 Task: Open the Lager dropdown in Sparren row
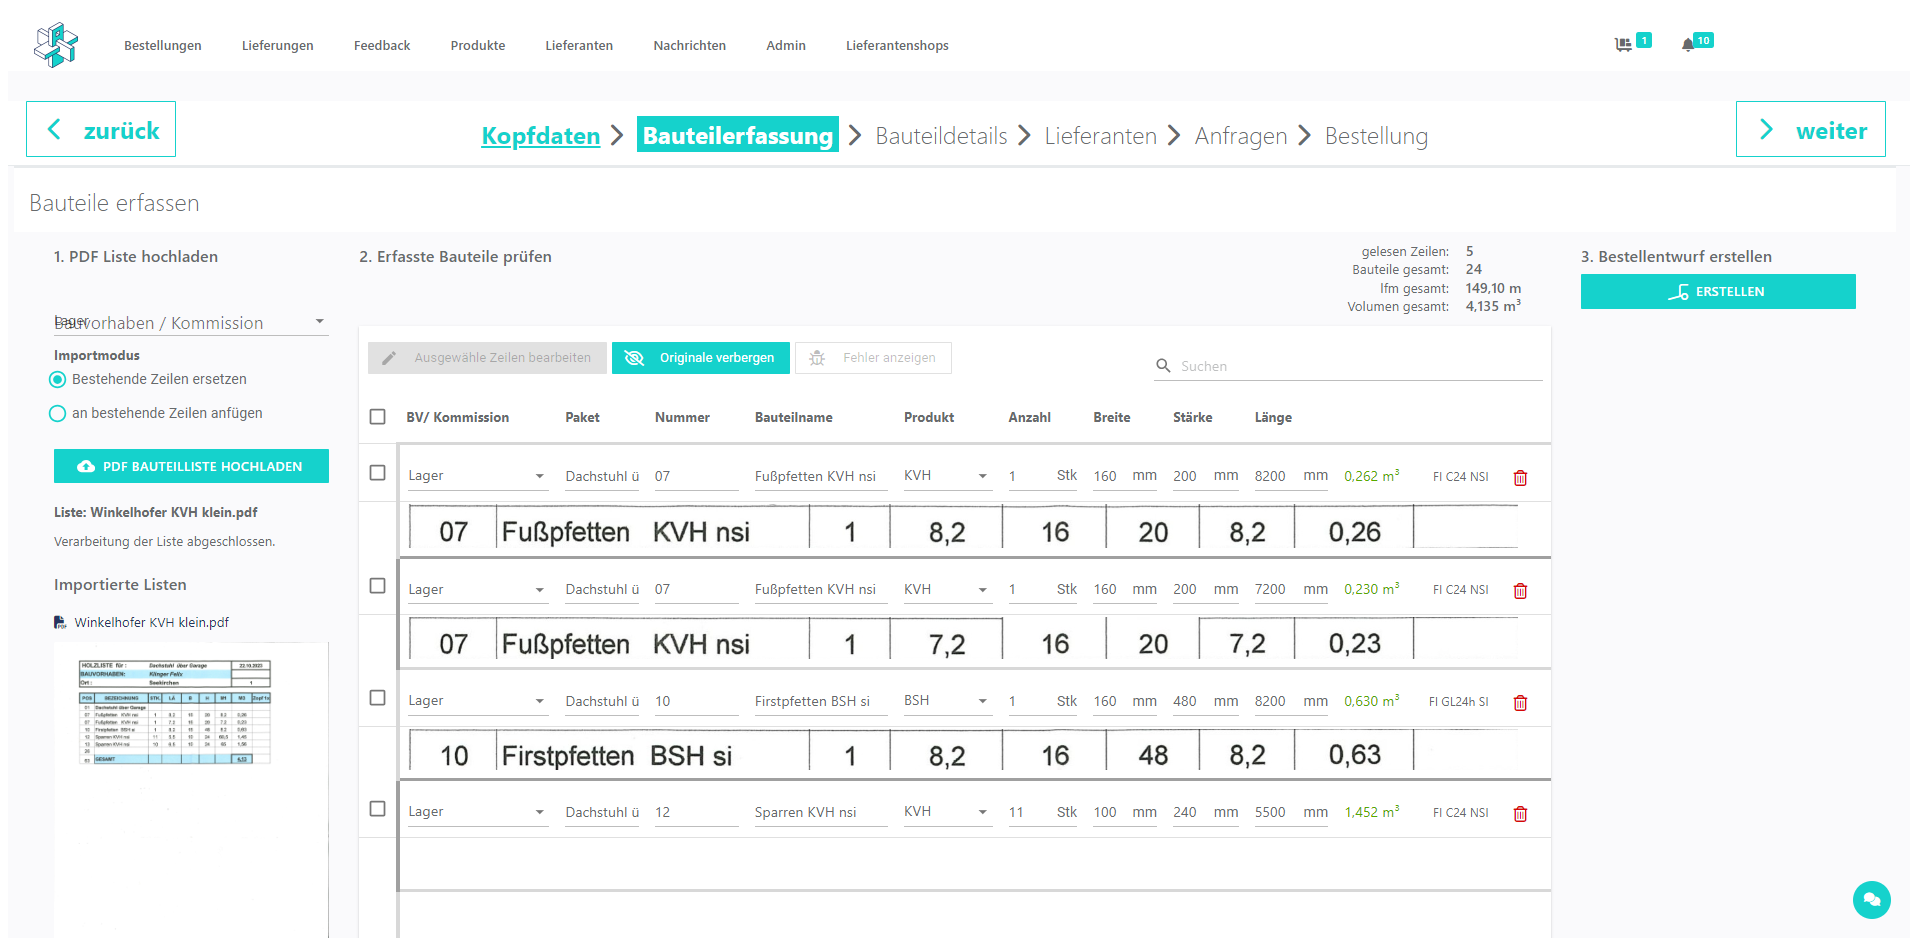tap(477, 812)
